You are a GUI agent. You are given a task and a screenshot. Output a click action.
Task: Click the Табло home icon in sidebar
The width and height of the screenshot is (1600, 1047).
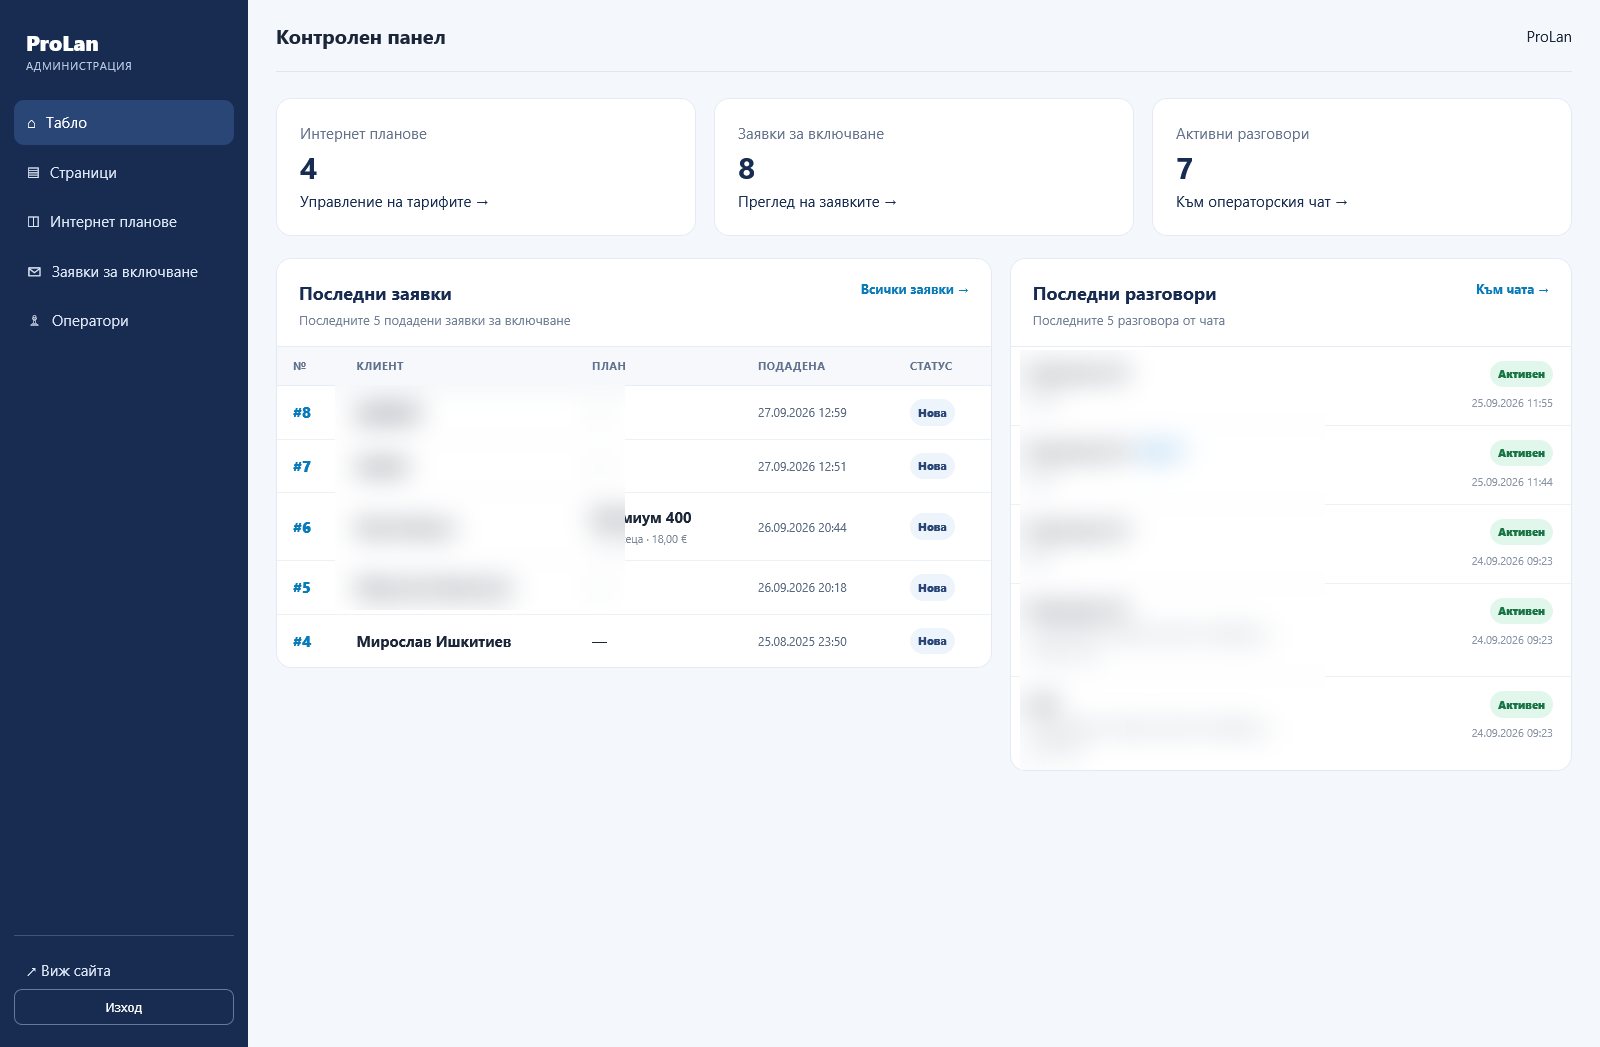[32, 123]
